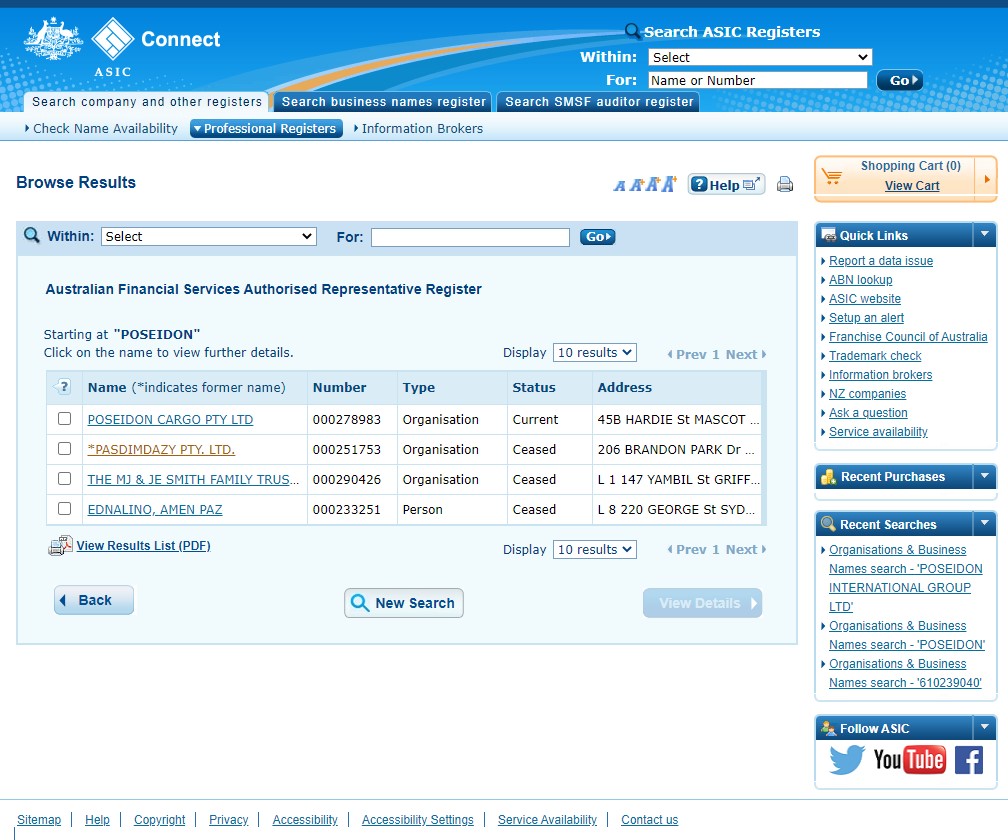
Task: Open recent search for '610239040'
Action: [905, 673]
